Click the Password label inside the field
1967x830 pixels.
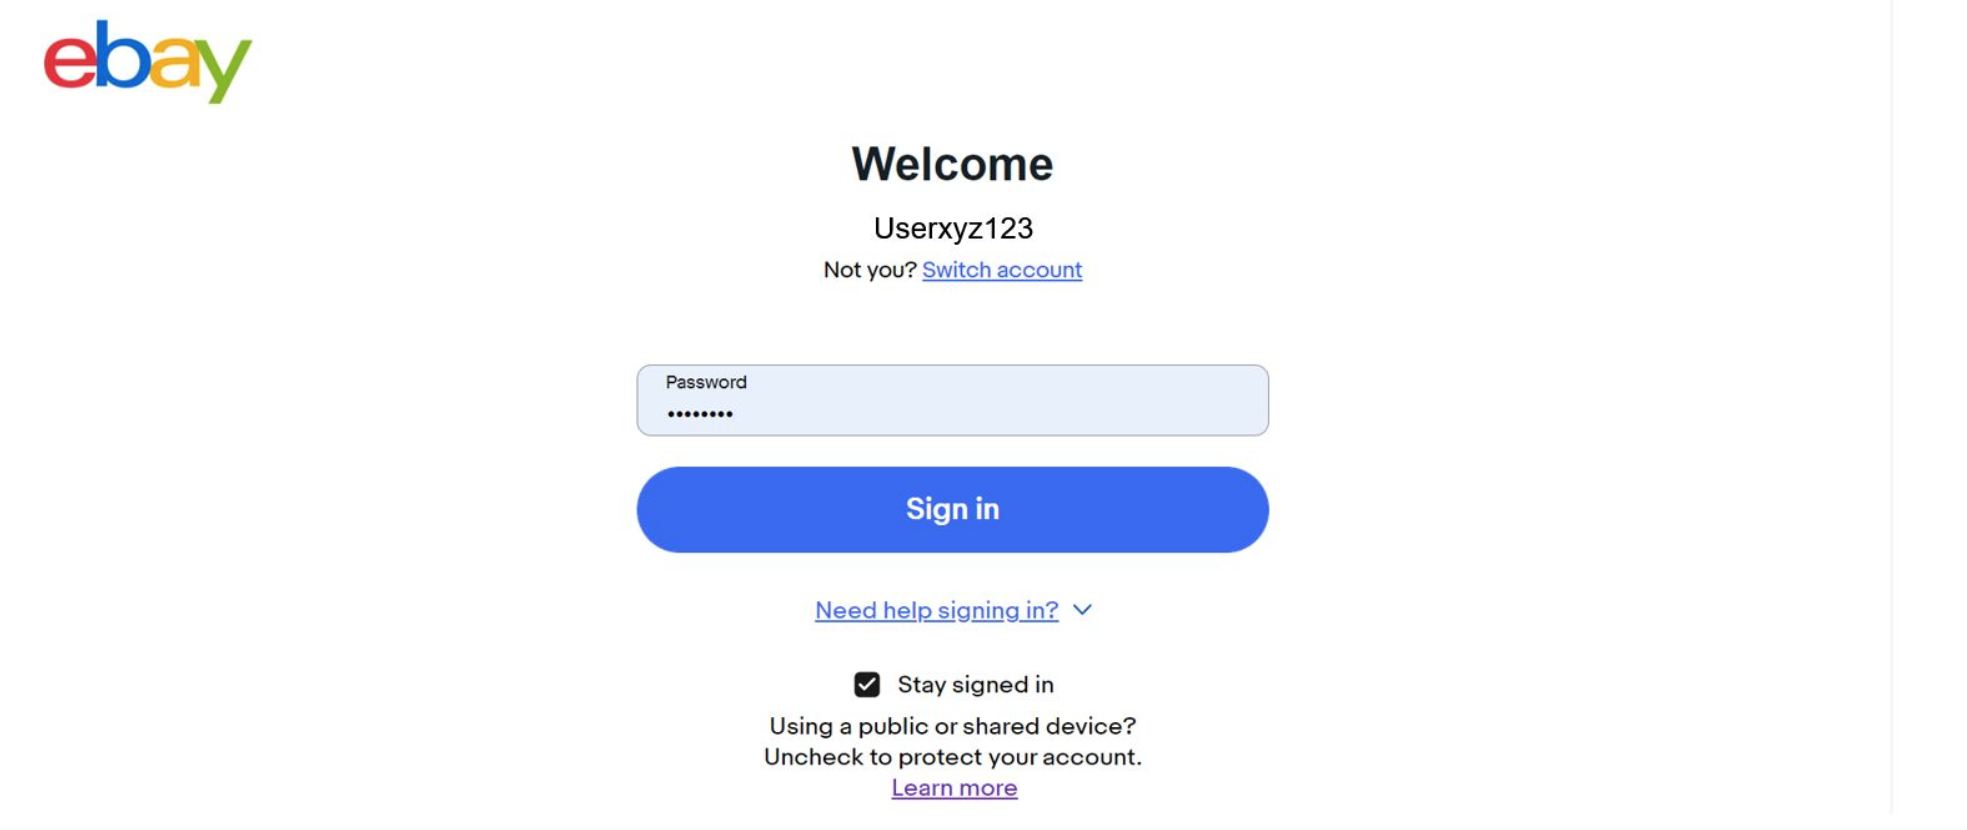coord(706,382)
